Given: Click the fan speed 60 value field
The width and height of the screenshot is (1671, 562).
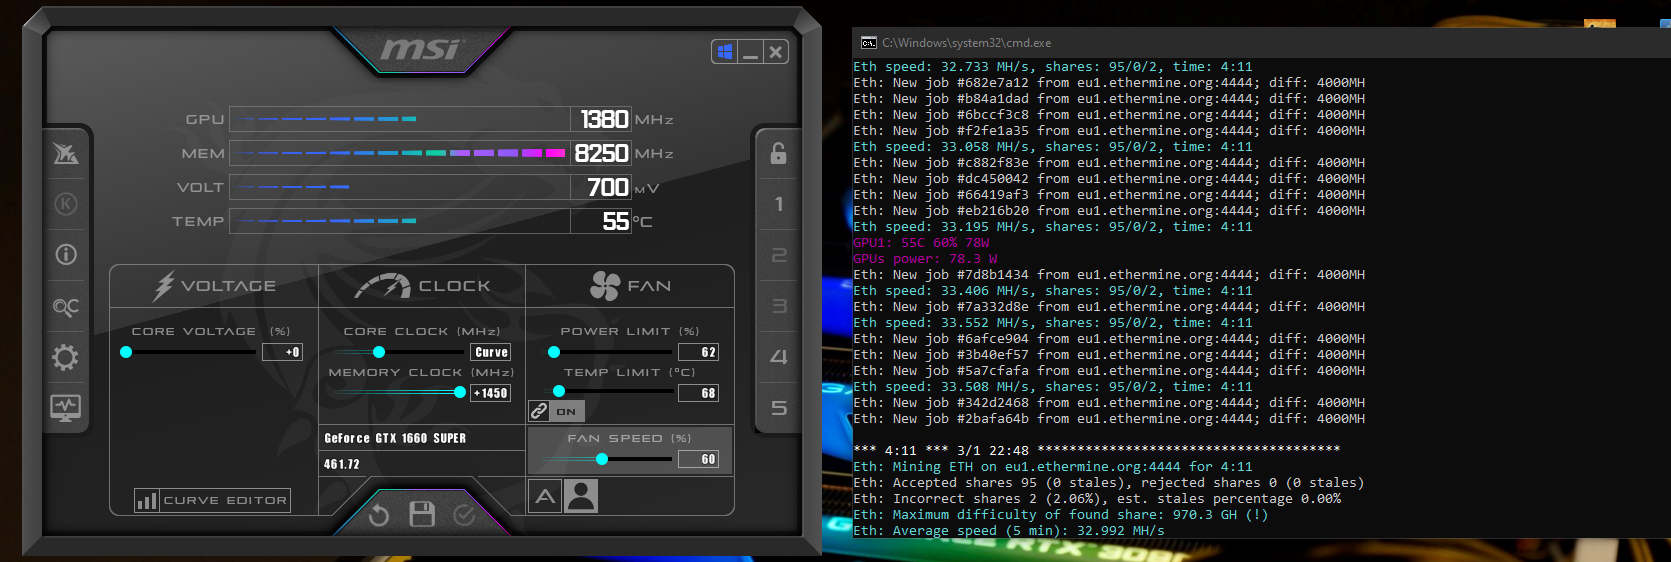Looking at the screenshot, I should 698,459.
